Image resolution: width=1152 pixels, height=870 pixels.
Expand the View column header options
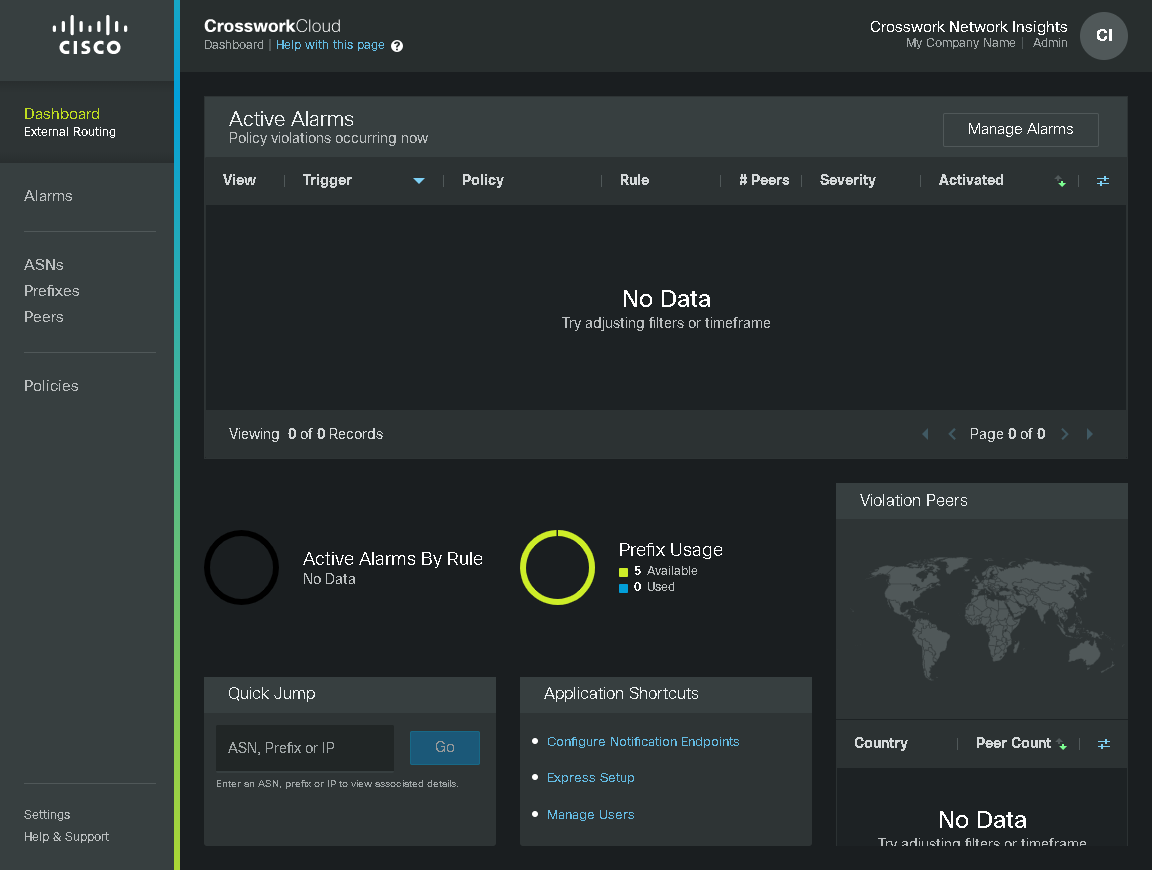point(239,180)
